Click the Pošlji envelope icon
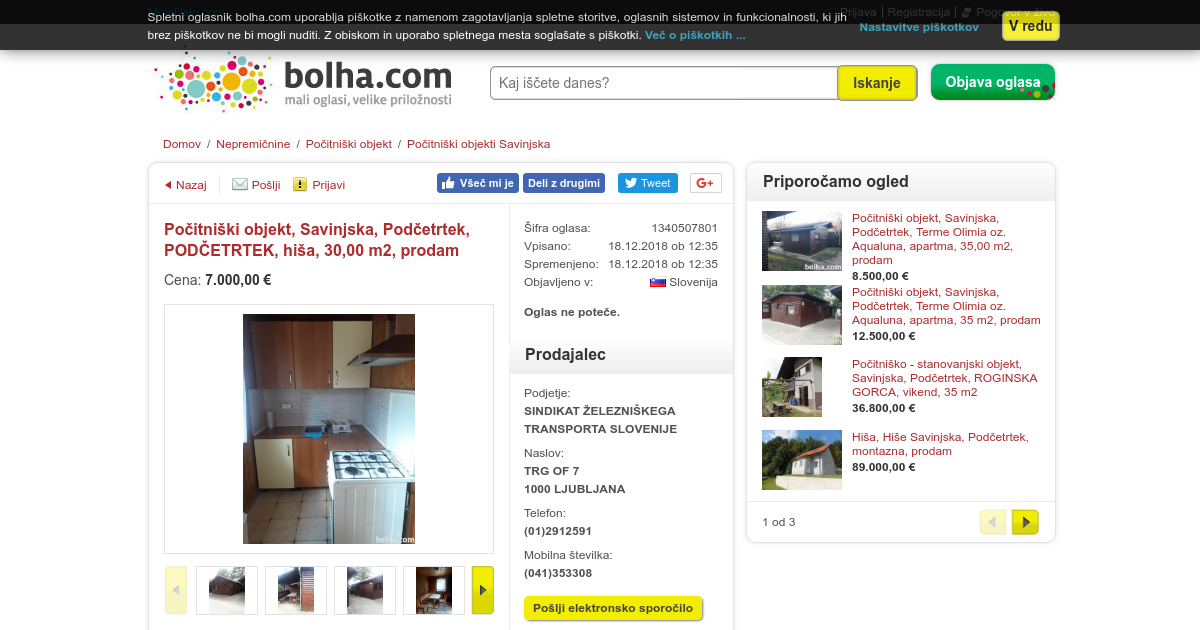 [240, 184]
